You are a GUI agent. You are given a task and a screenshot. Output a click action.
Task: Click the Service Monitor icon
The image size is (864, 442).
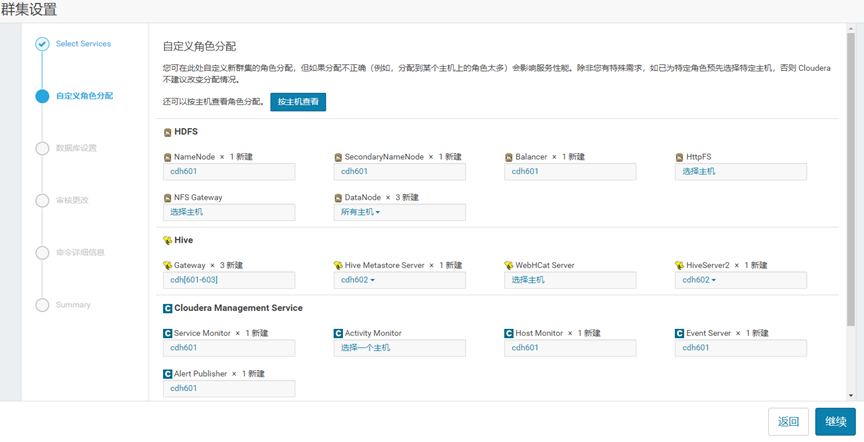point(168,333)
